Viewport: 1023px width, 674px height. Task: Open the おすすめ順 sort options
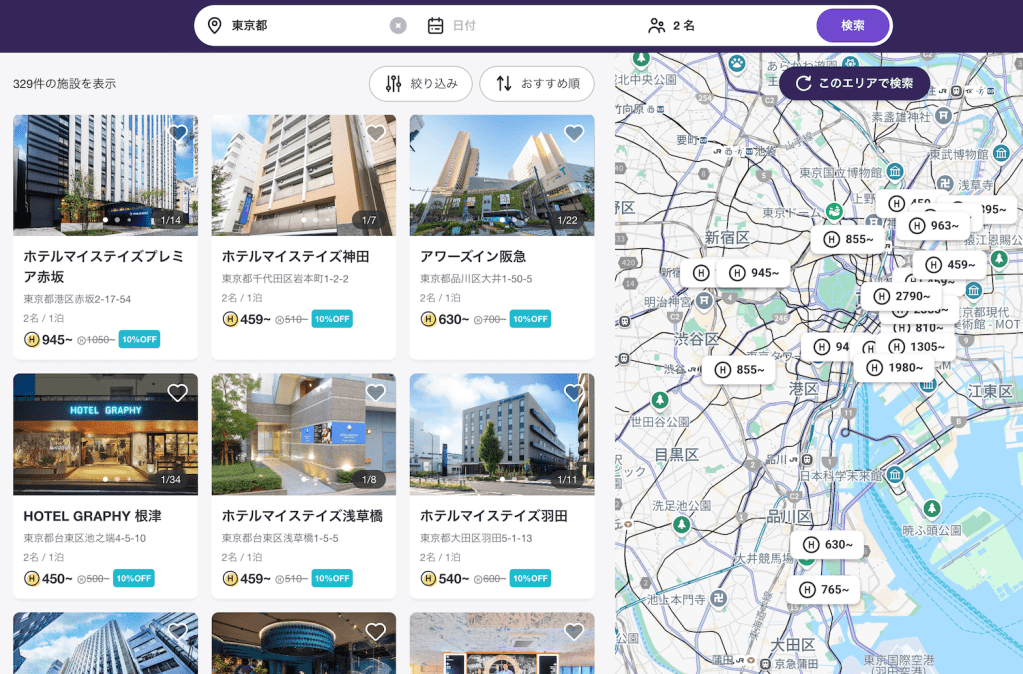(537, 84)
